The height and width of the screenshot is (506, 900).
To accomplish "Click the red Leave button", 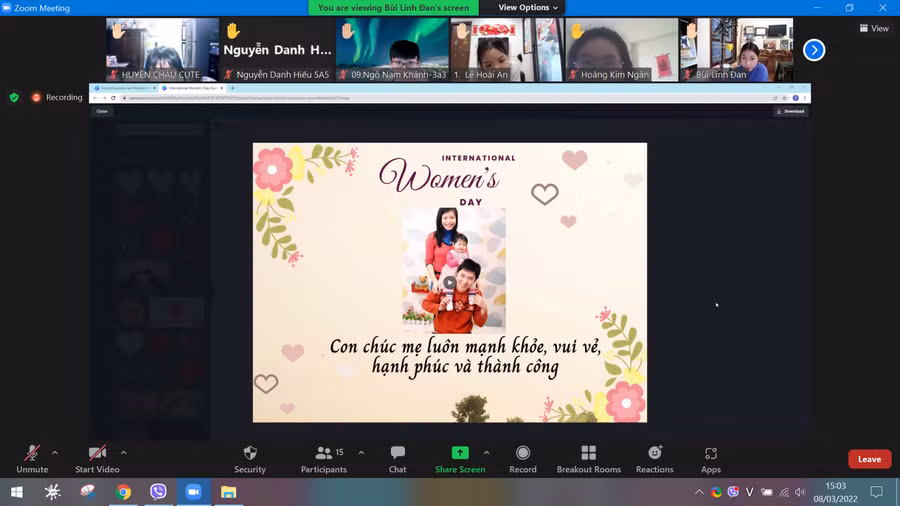I will pos(869,459).
